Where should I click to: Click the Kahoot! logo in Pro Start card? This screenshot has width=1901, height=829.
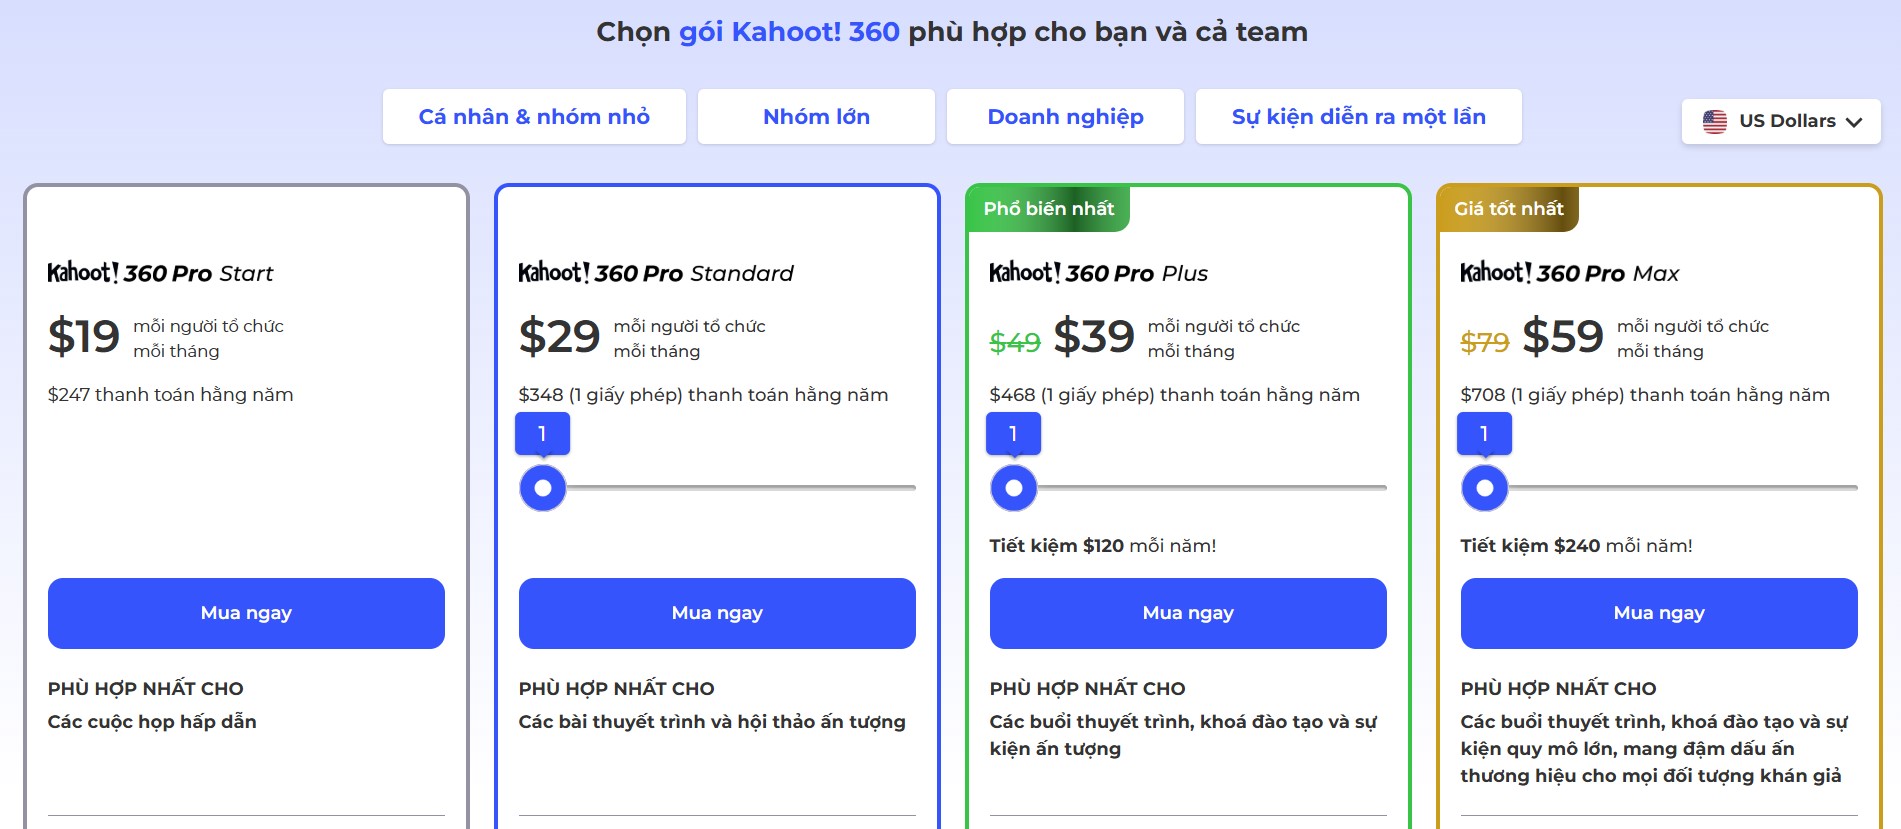click(83, 273)
